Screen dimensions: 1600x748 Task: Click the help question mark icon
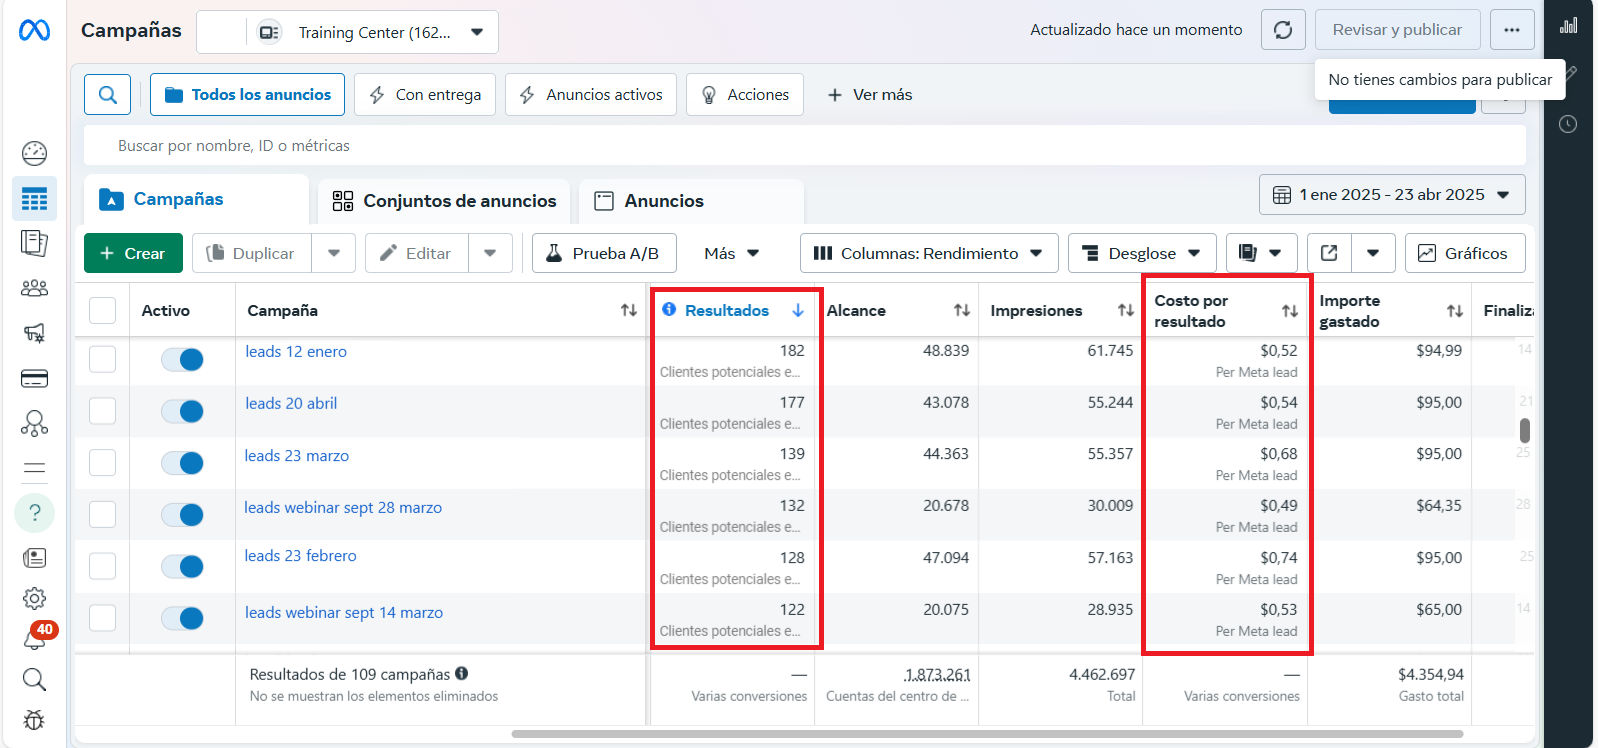(x=34, y=513)
